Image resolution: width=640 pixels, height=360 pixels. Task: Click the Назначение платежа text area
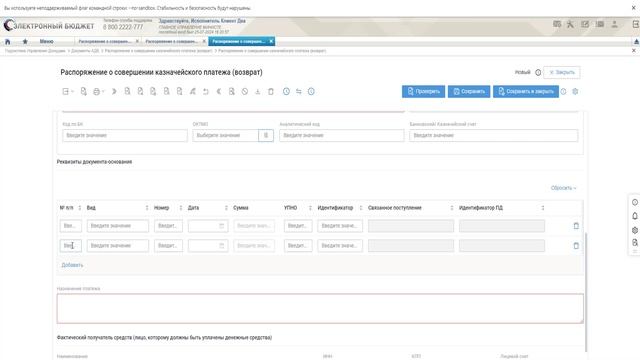pos(320,309)
